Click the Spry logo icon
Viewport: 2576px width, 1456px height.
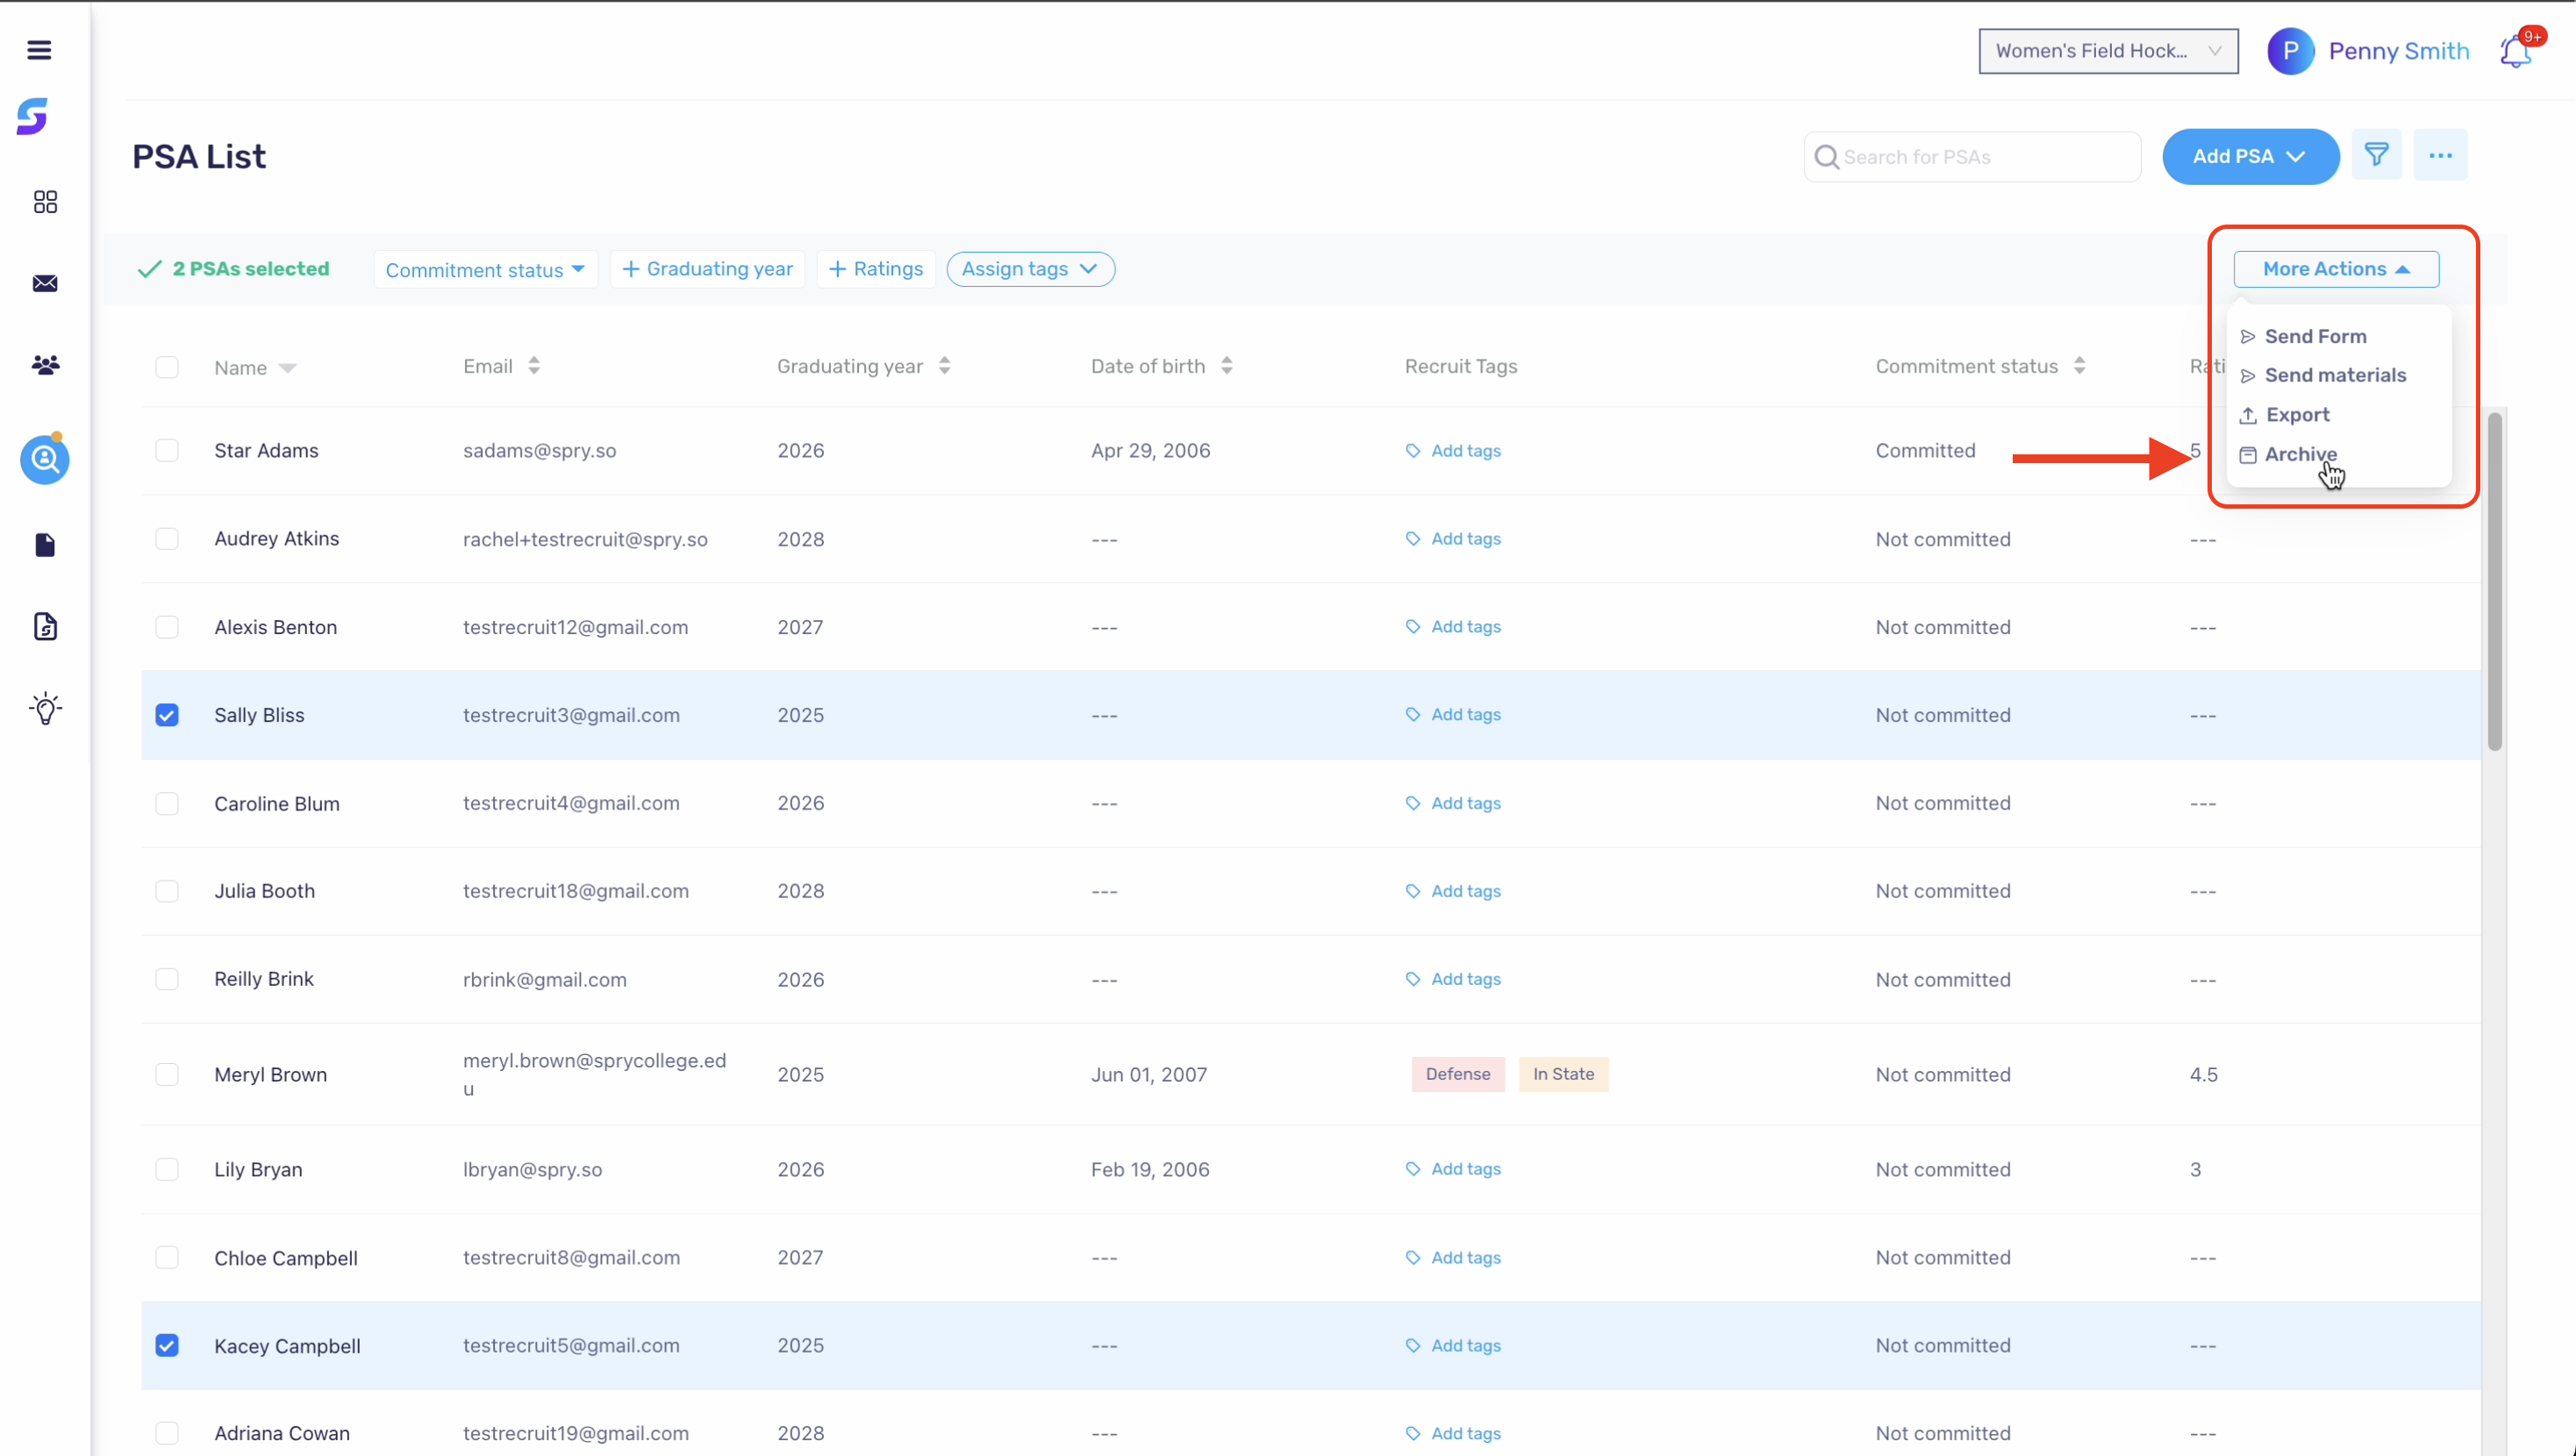[33, 116]
